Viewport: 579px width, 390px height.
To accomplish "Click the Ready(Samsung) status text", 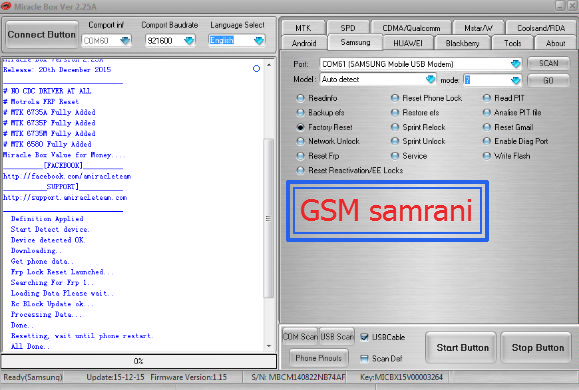I will pos(33,377).
